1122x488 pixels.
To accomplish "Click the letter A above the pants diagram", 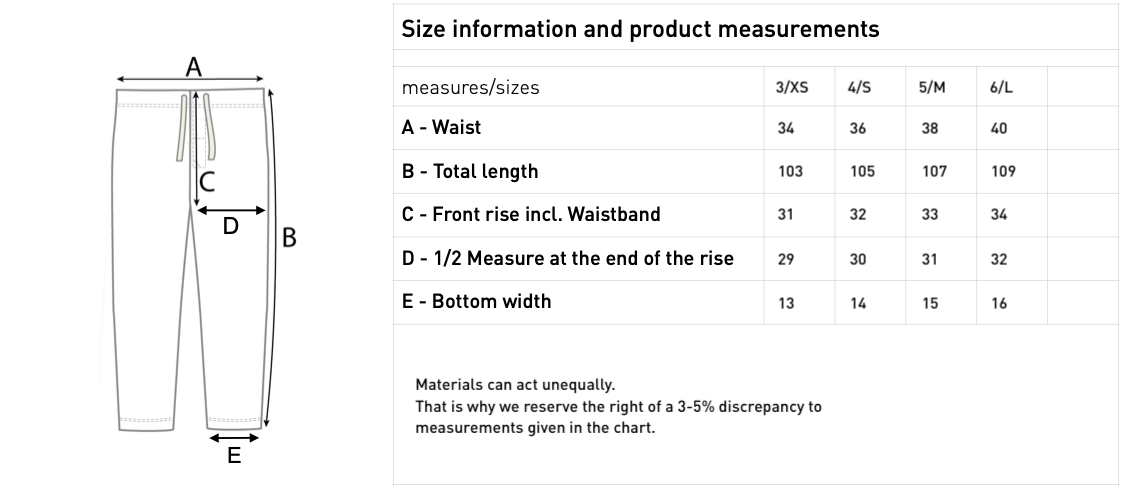I will [193, 67].
